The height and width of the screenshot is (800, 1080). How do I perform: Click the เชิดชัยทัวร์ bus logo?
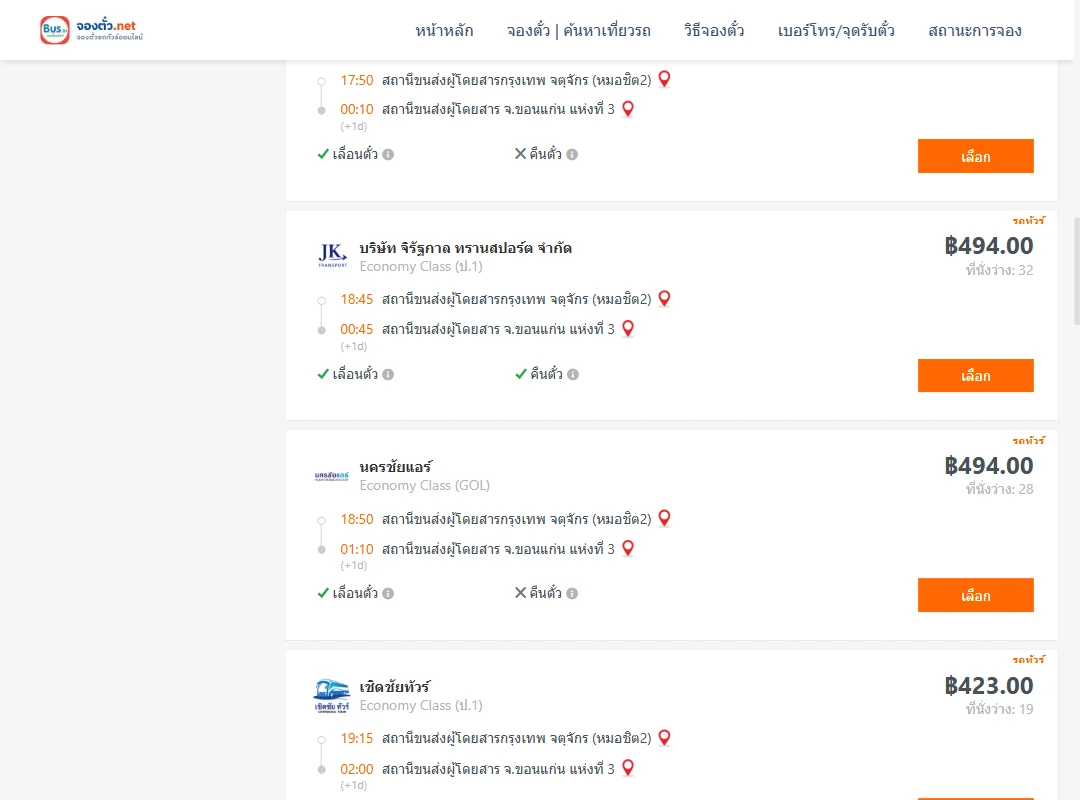(x=331, y=695)
